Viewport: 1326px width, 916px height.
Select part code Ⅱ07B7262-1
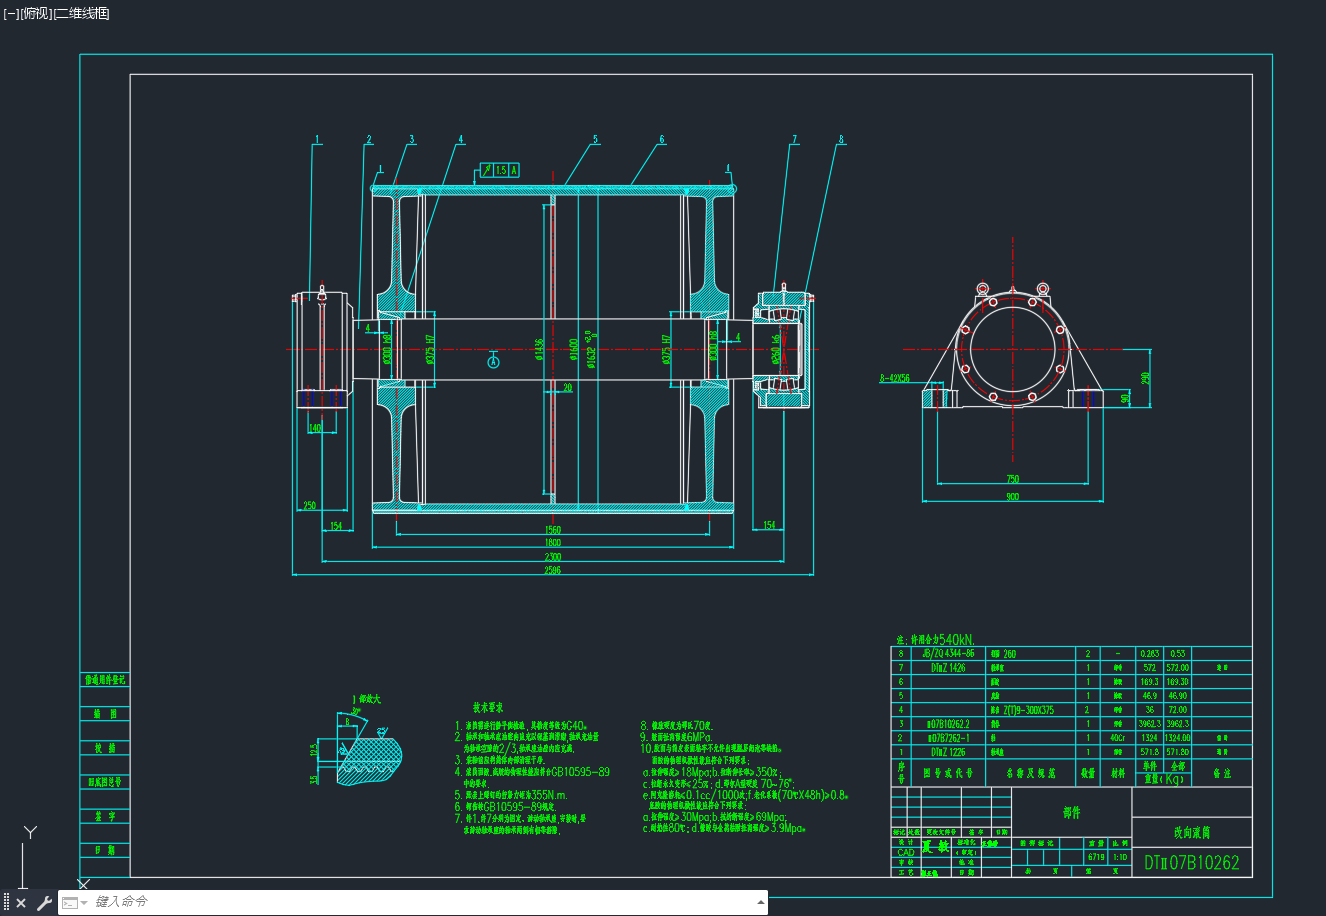point(948,738)
